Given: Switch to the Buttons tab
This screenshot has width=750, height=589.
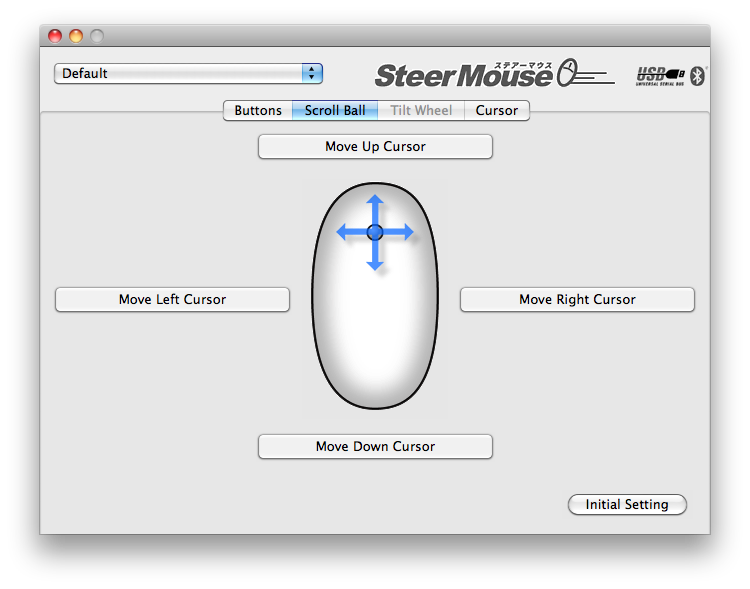Looking at the screenshot, I should tap(258, 111).
